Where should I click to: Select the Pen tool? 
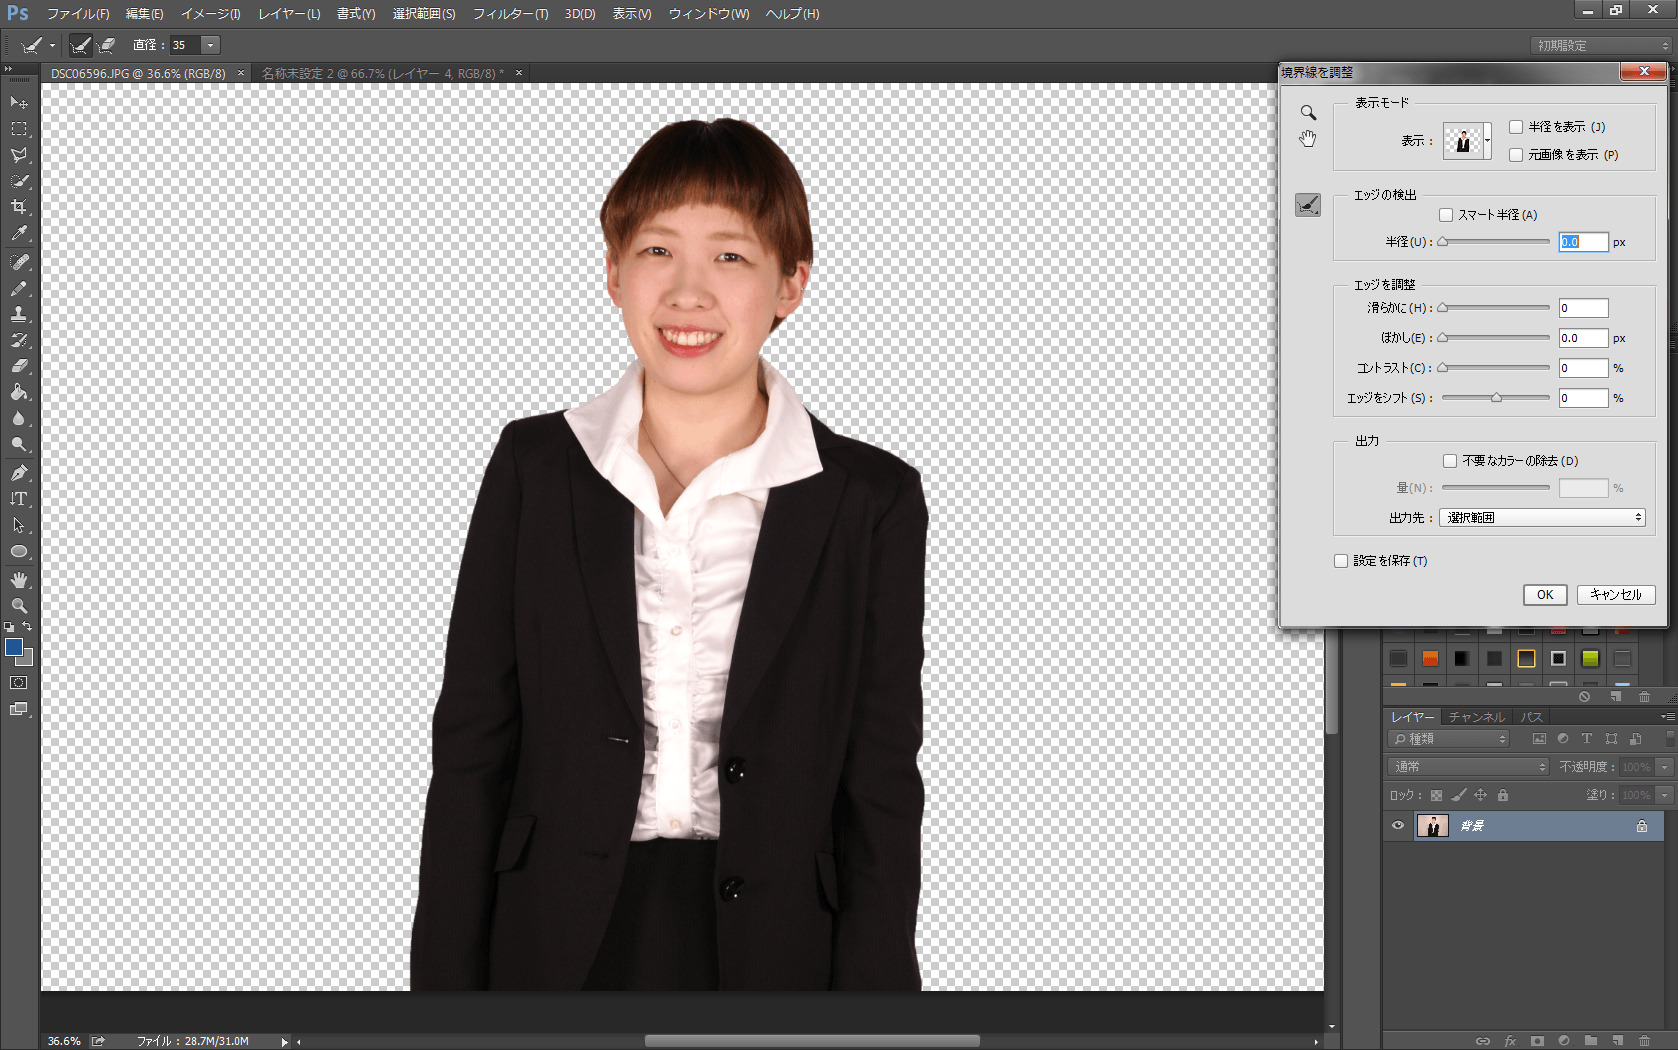point(19,473)
